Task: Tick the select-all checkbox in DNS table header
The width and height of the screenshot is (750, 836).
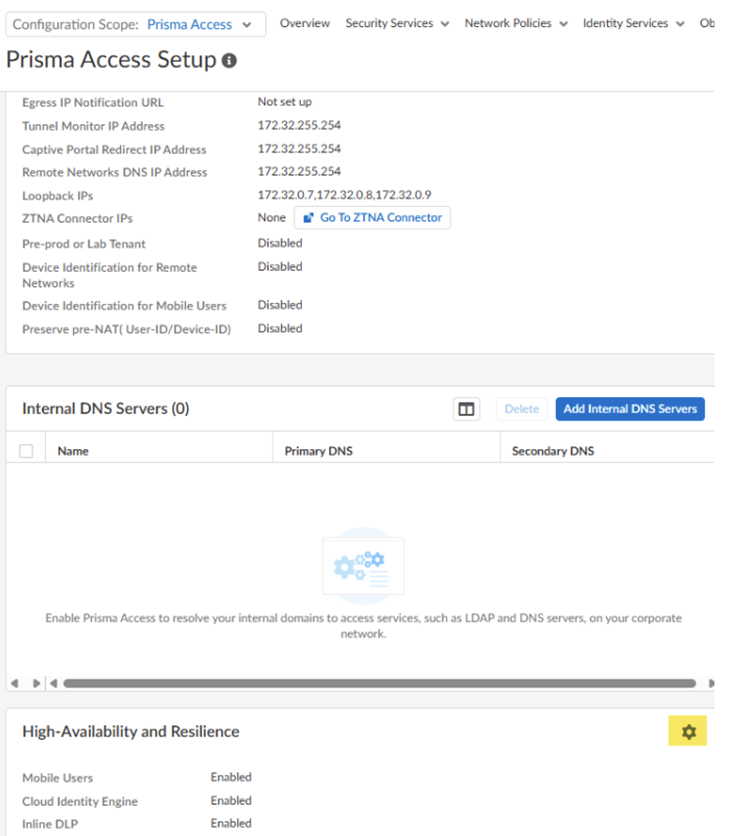Action: coord(26,451)
